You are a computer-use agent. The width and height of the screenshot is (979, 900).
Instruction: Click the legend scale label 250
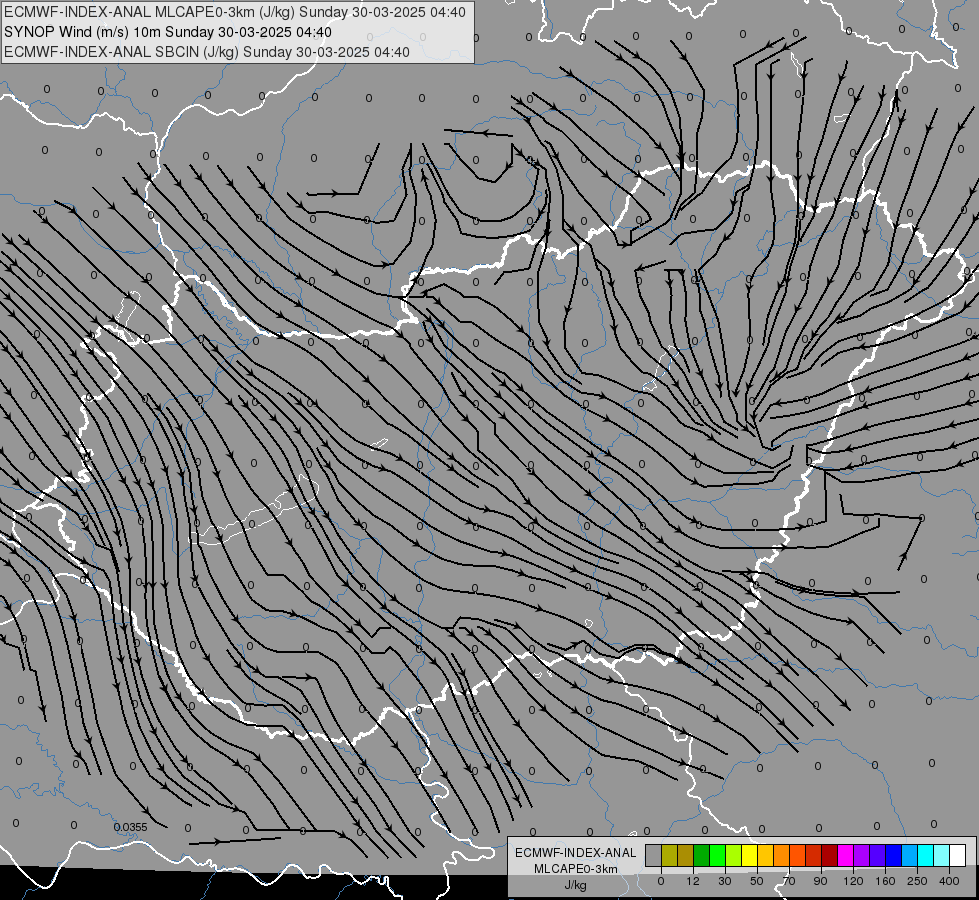click(x=917, y=881)
